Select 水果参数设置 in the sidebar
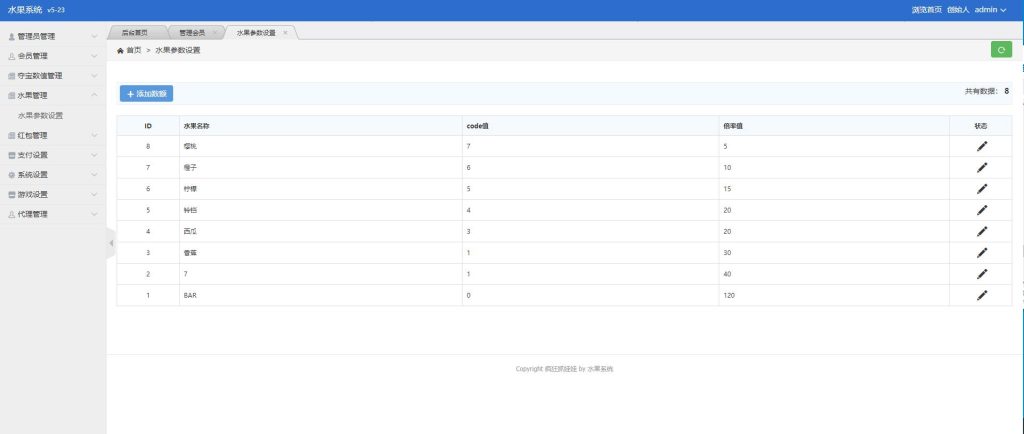This screenshot has height=434, width=1024. click(x=47, y=116)
